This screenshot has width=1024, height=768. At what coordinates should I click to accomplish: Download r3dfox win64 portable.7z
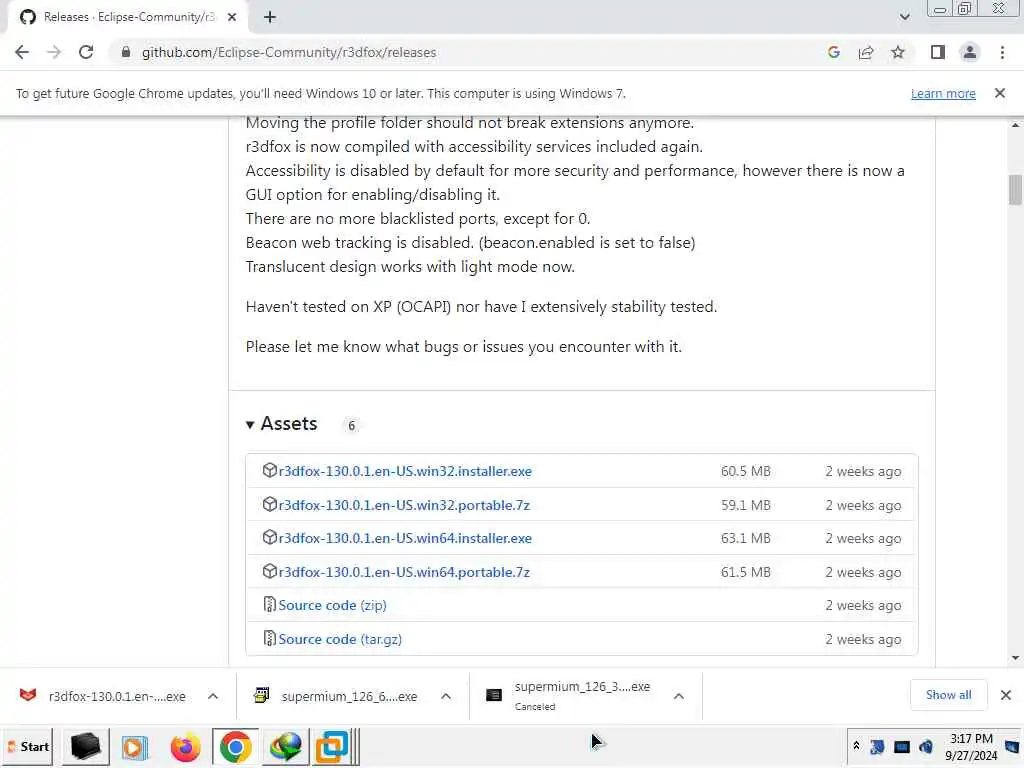point(404,572)
